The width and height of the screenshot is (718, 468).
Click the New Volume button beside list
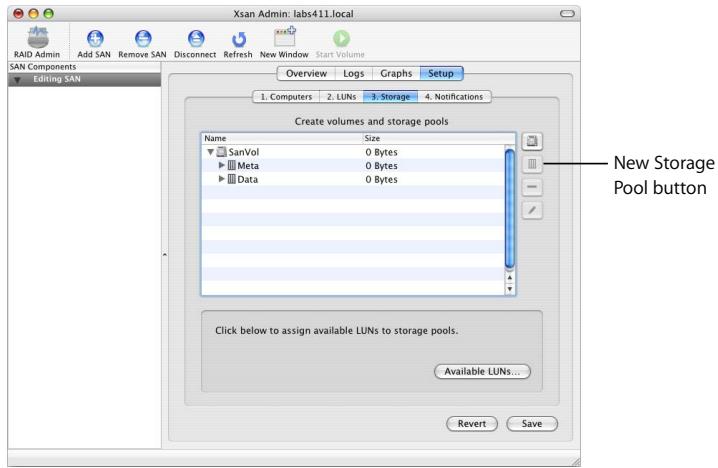click(x=532, y=141)
